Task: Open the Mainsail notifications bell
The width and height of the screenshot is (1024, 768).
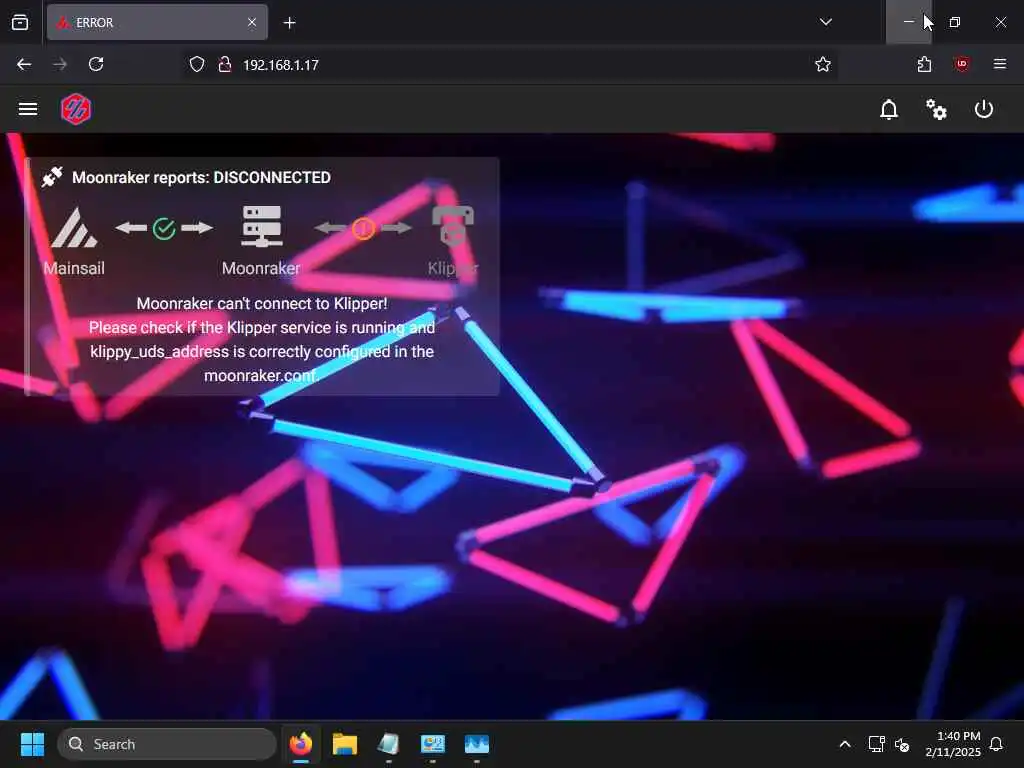Action: [889, 109]
